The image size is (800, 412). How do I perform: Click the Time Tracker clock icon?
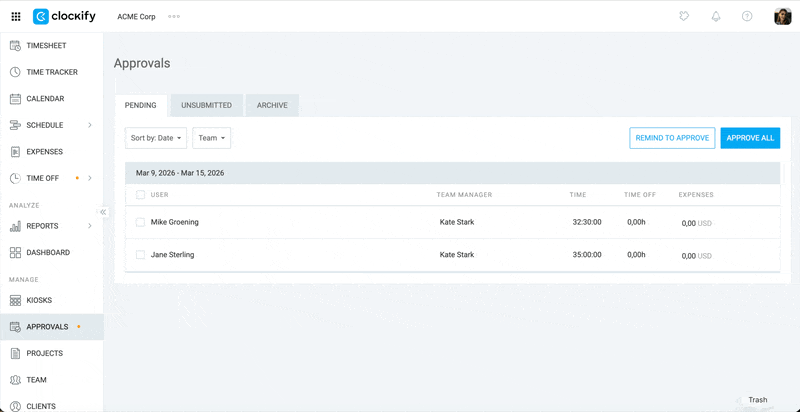[15, 72]
